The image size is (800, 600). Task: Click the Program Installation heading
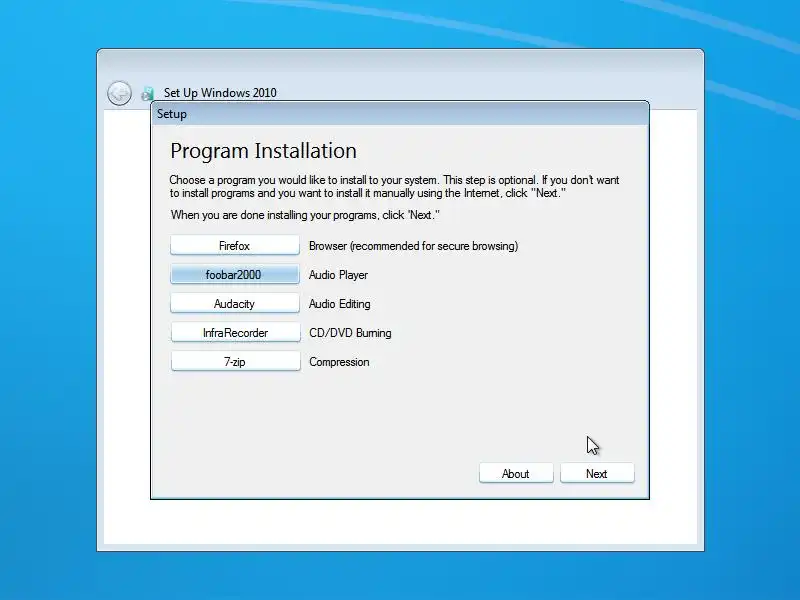263,151
